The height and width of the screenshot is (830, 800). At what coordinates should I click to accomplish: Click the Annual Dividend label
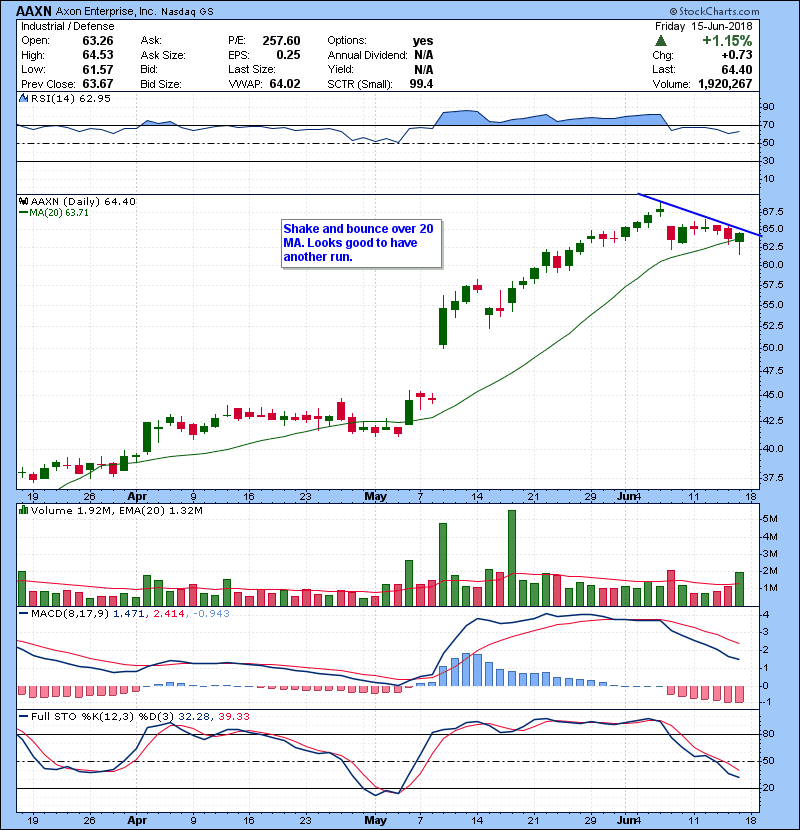[367, 55]
